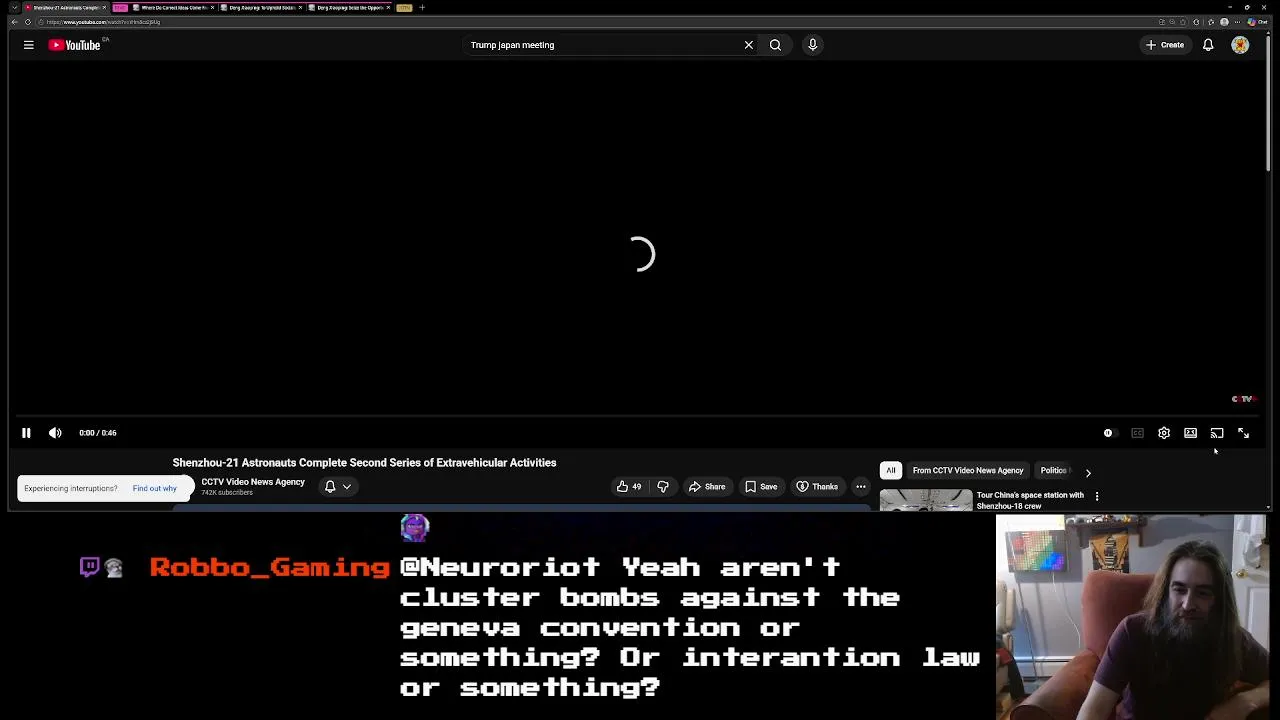1280x720 pixels.
Task: Clear the search box with the X icon
Action: coord(748,45)
